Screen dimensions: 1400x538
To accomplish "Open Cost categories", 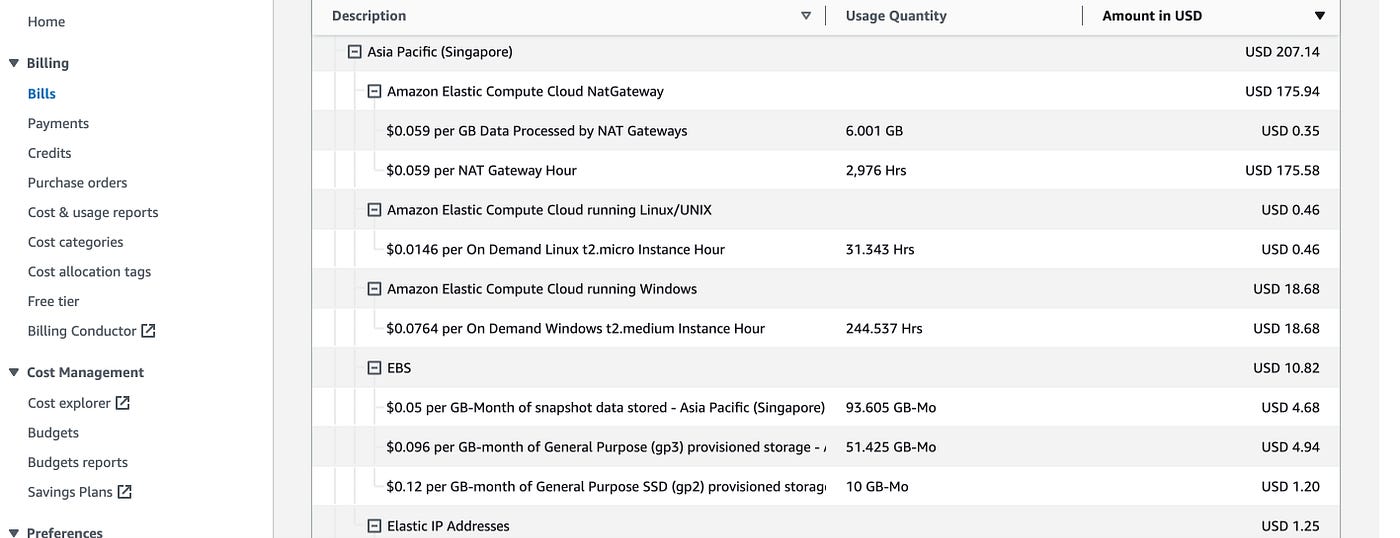I will (x=75, y=242).
